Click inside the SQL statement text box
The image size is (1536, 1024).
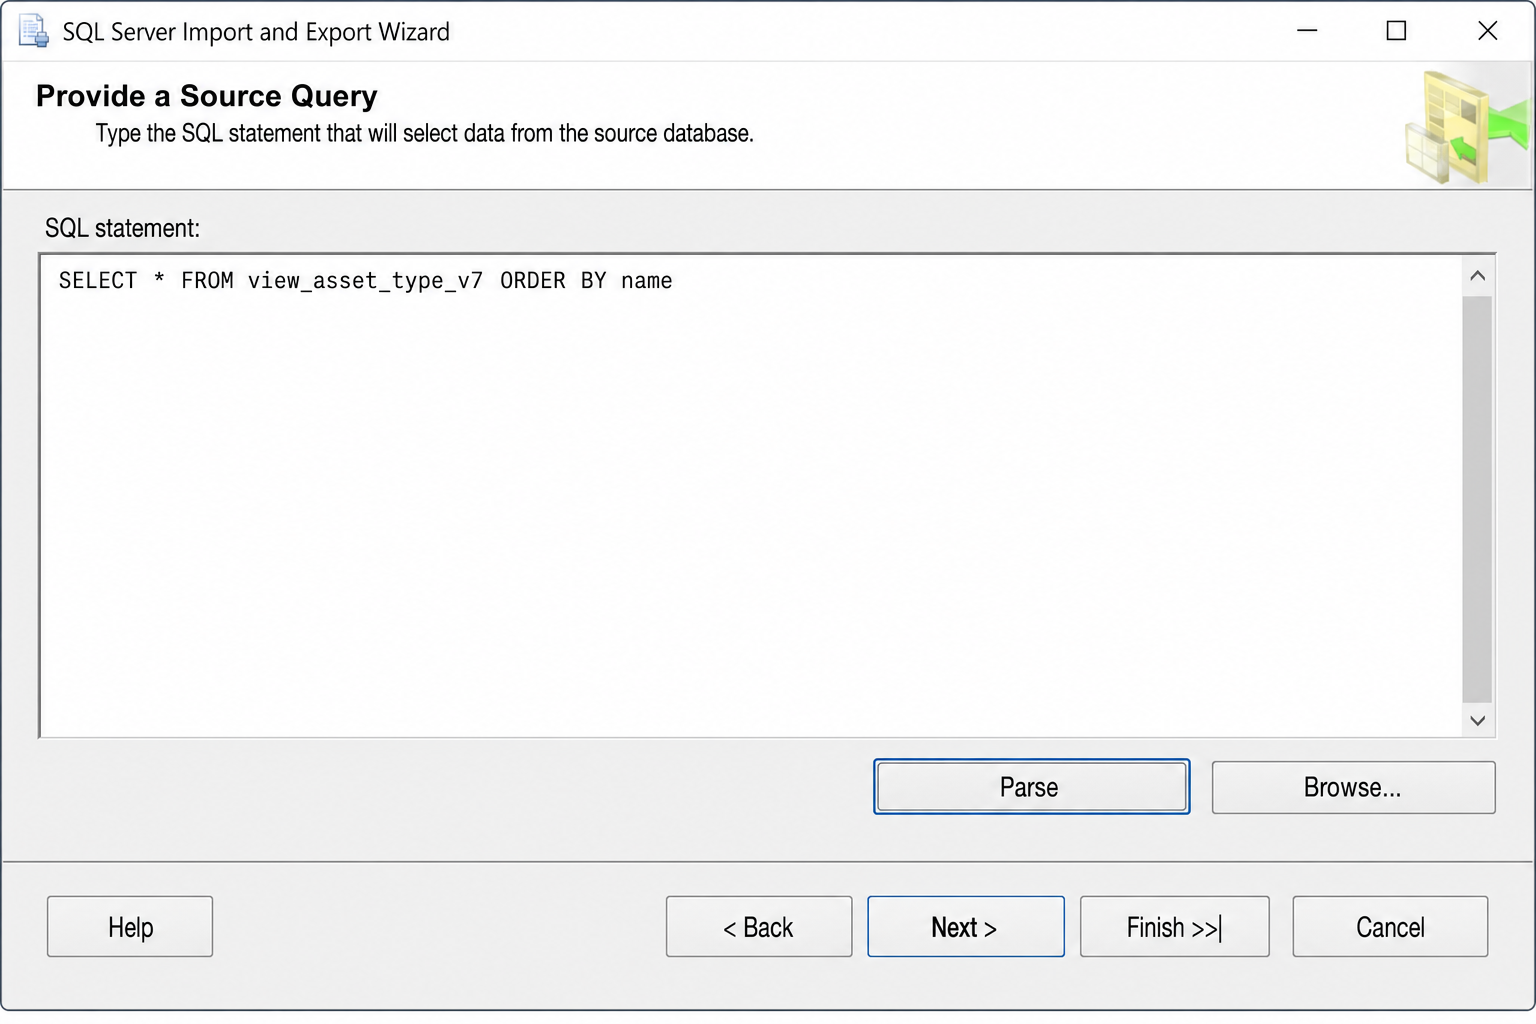tap(750, 496)
